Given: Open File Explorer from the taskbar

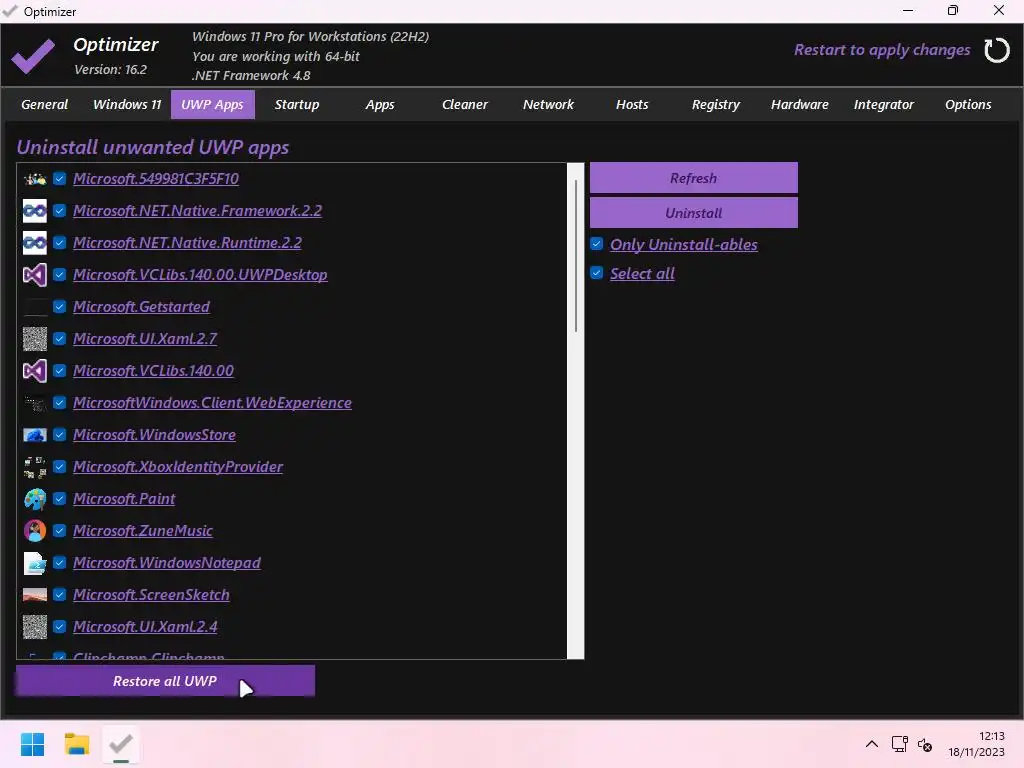Looking at the screenshot, I should (x=76, y=744).
